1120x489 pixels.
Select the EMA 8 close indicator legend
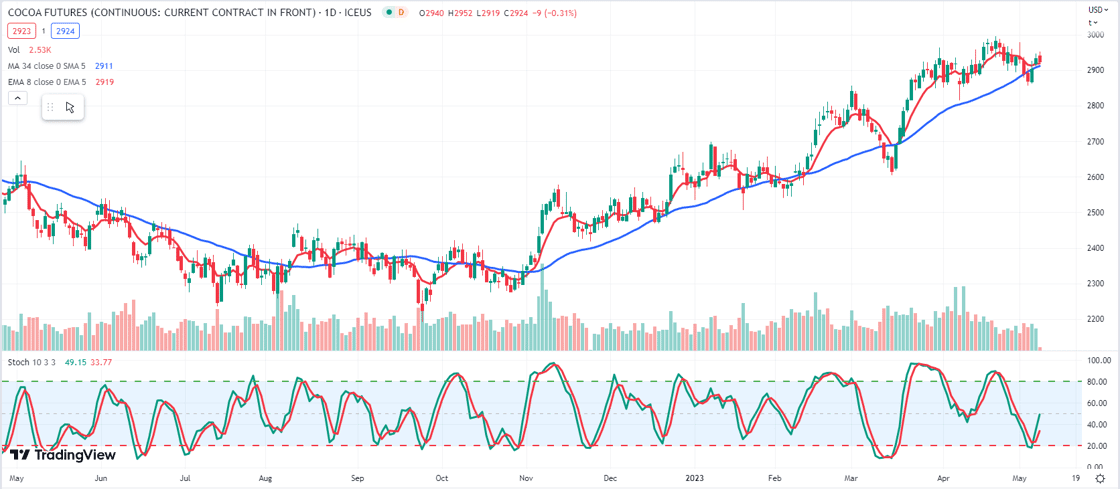tap(49, 82)
